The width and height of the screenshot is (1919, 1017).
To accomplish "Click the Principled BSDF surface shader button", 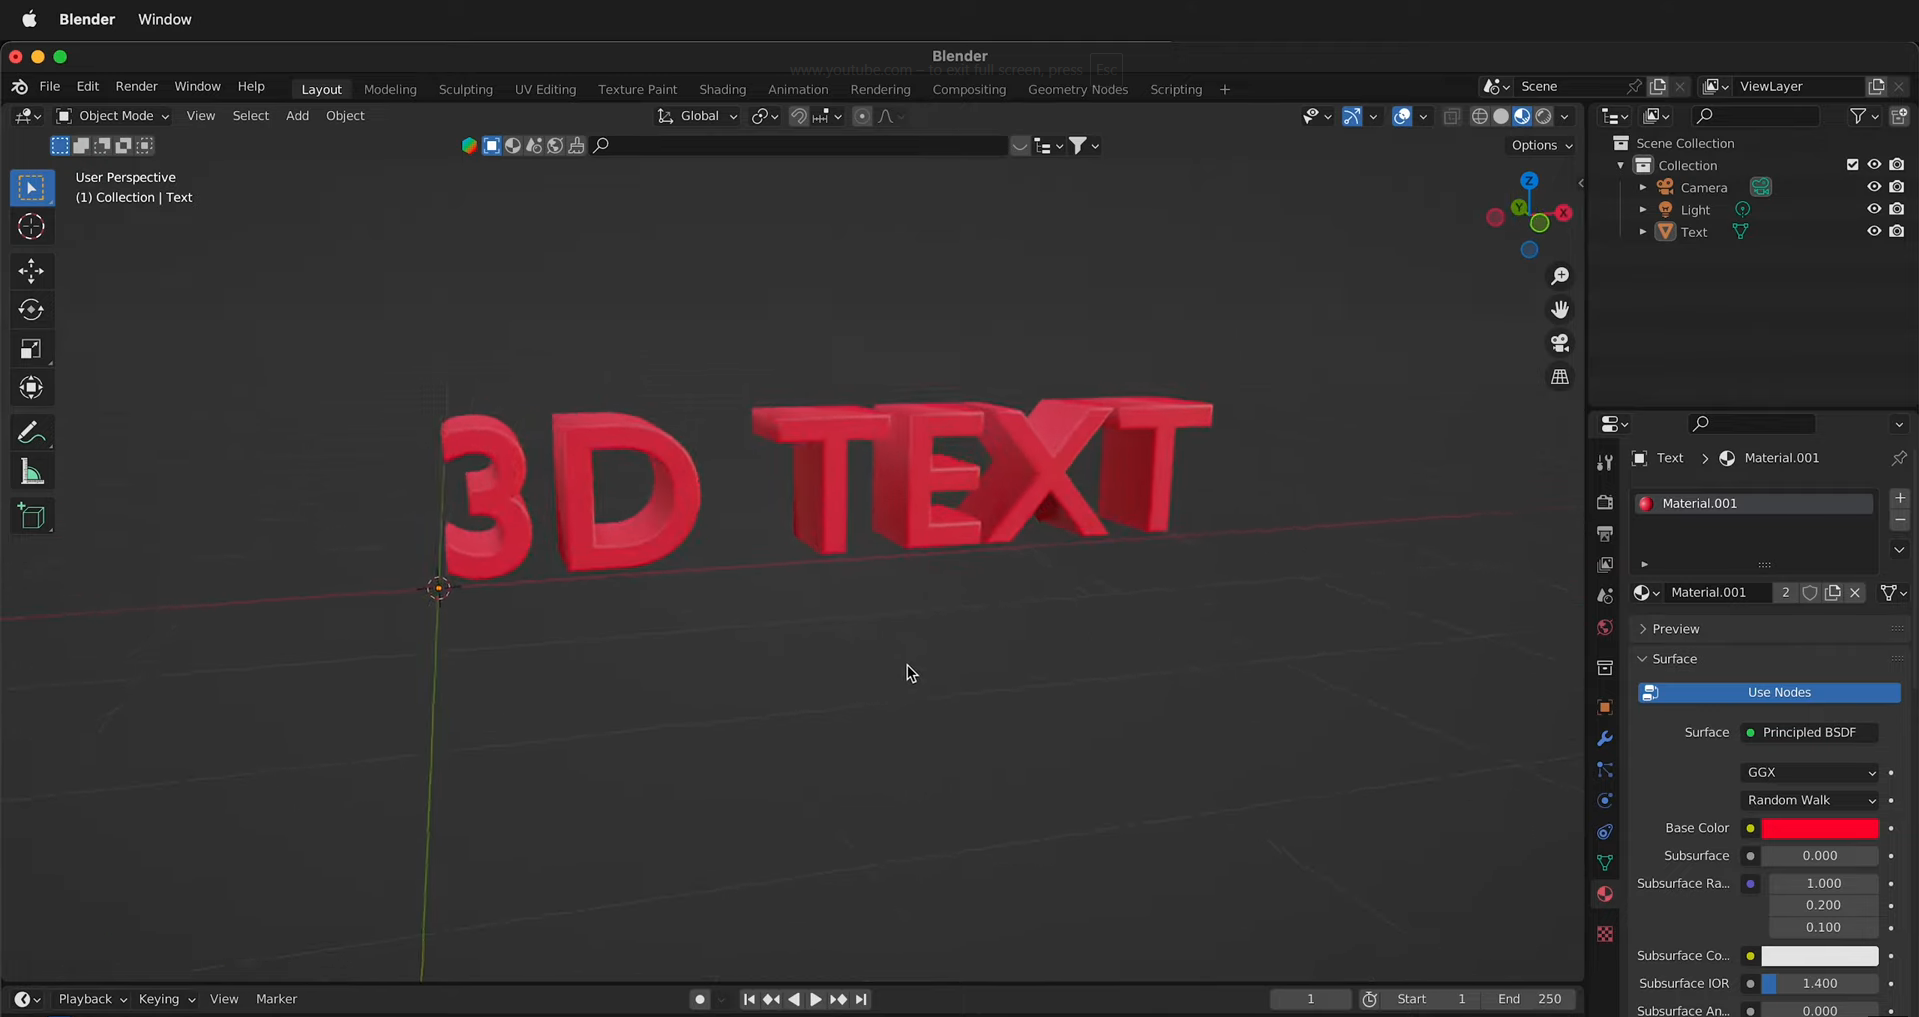I will (1808, 732).
